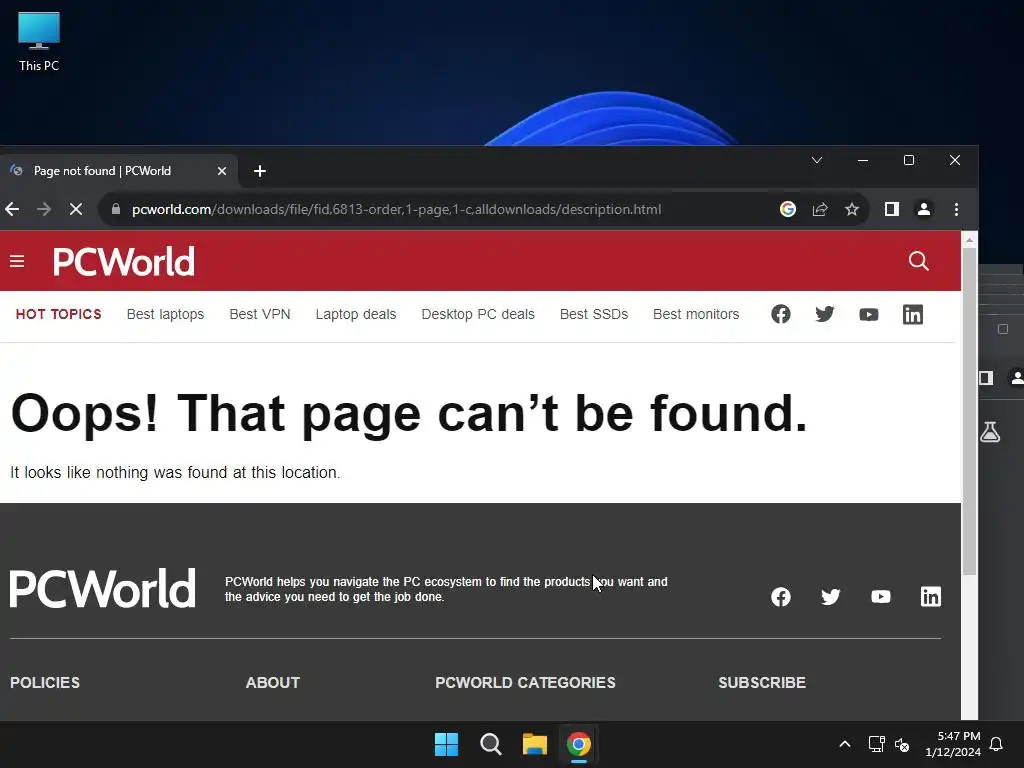Select the Page not found PCWorld tab

[x=119, y=171]
